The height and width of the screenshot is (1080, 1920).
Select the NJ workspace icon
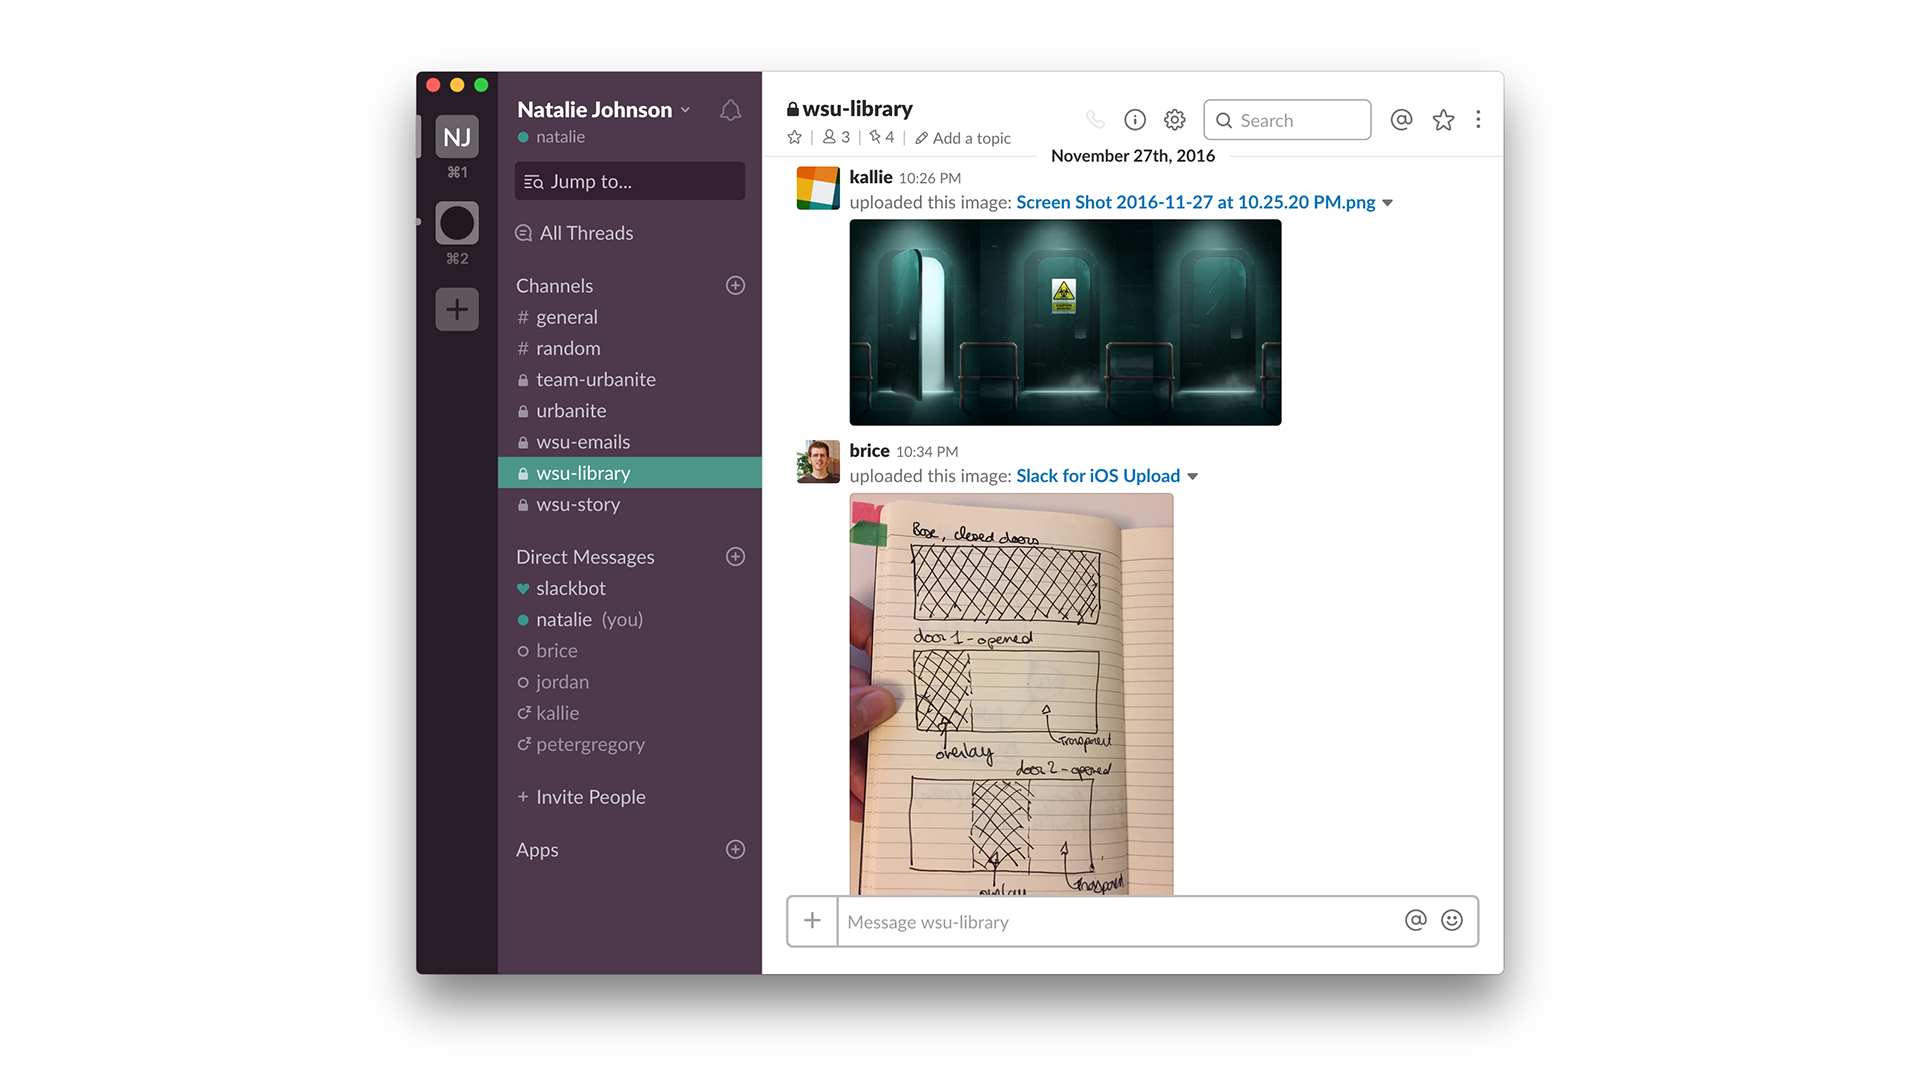[x=457, y=137]
